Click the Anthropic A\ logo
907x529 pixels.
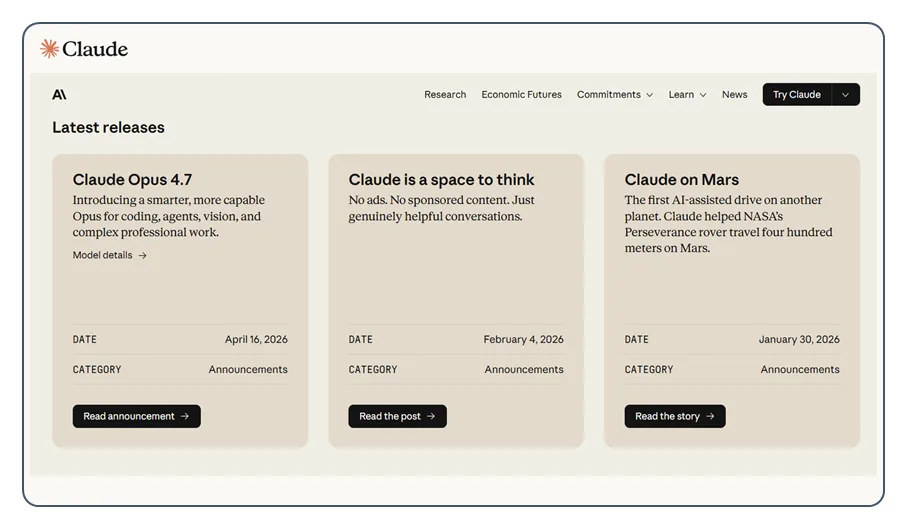point(59,94)
